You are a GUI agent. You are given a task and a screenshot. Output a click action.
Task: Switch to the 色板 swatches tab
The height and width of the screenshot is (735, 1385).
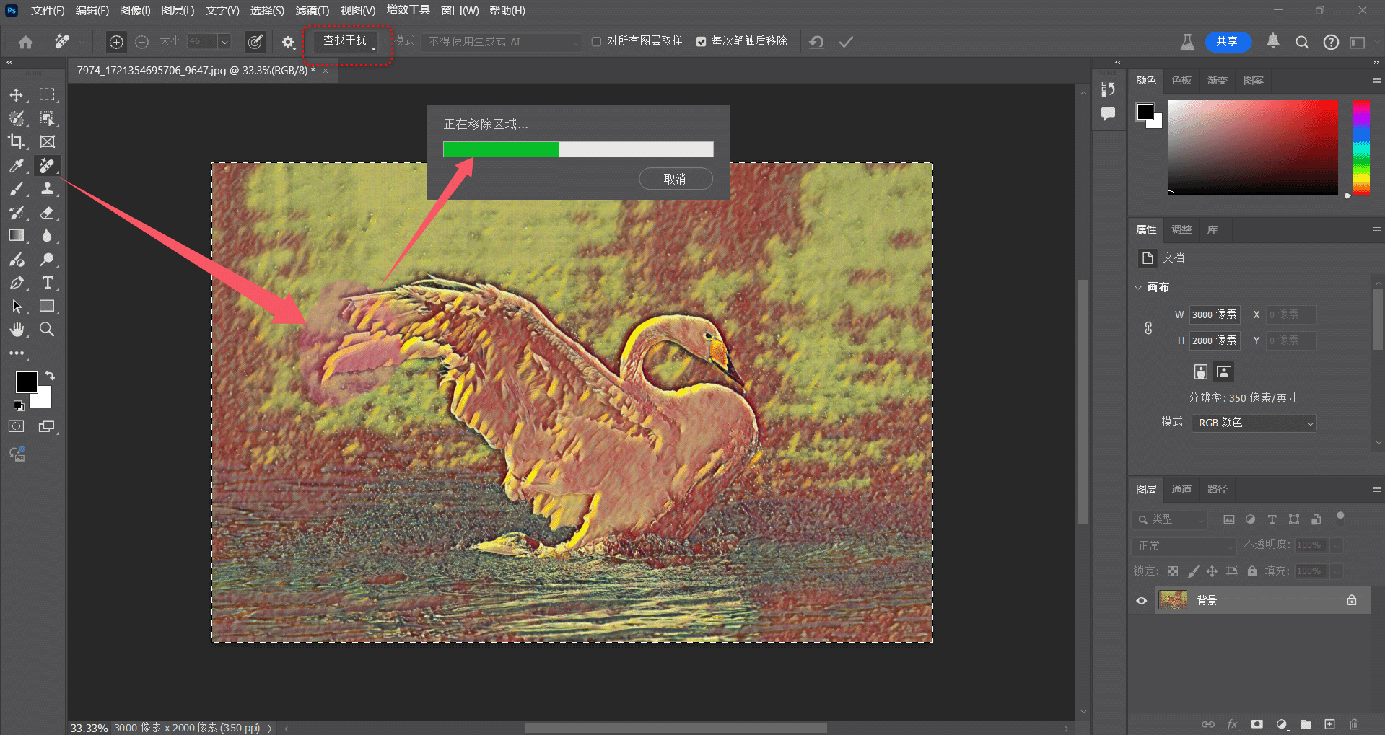pos(1182,80)
